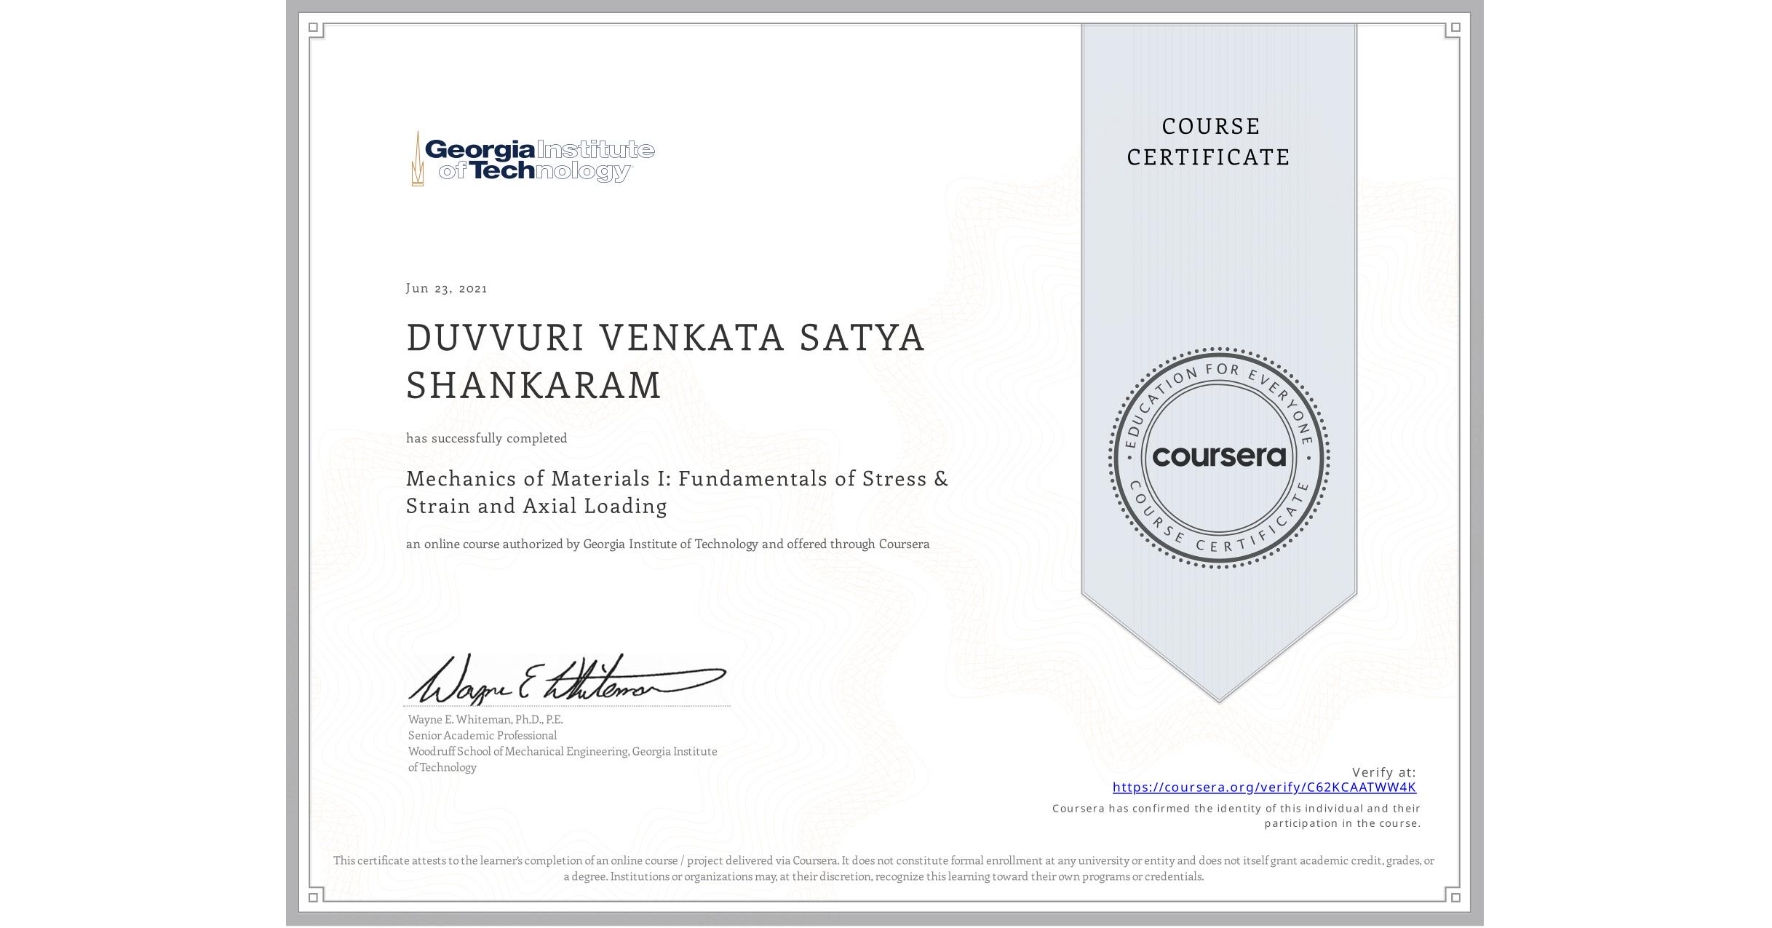Click the surname line "SHANKARAM"
This screenshot has height=928, width=1772.
[x=534, y=385]
